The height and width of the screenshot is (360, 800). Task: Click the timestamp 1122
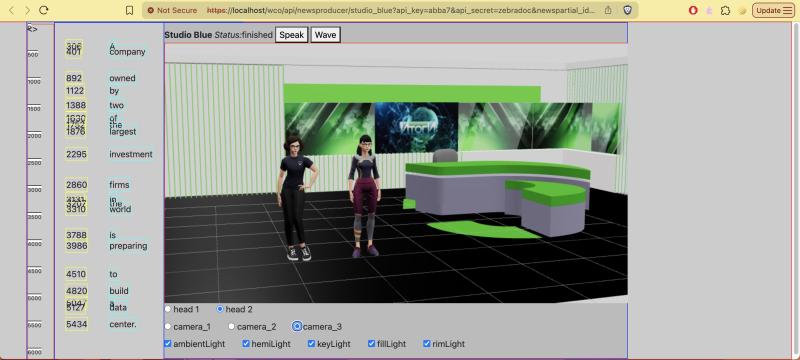[x=75, y=91]
